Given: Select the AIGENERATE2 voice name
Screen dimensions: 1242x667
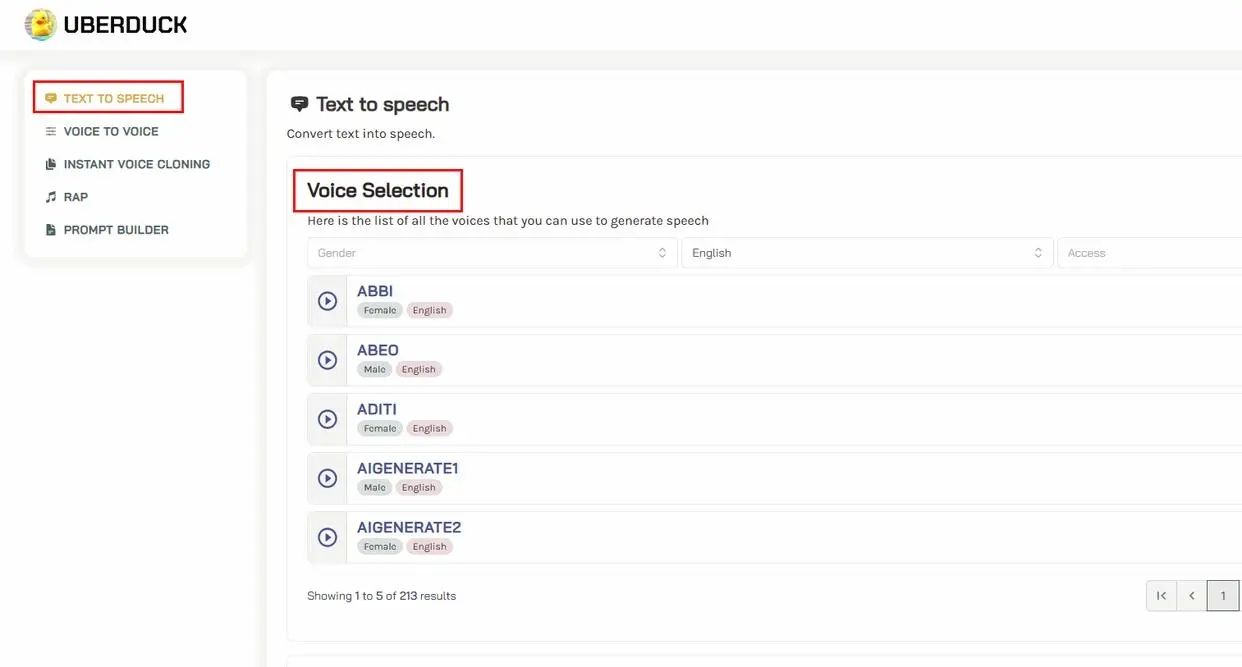Looking at the screenshot, I should click(409, 527).
